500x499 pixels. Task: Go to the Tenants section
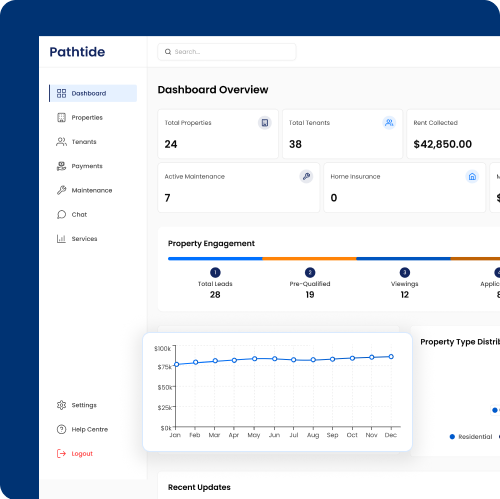pos(93,142)
